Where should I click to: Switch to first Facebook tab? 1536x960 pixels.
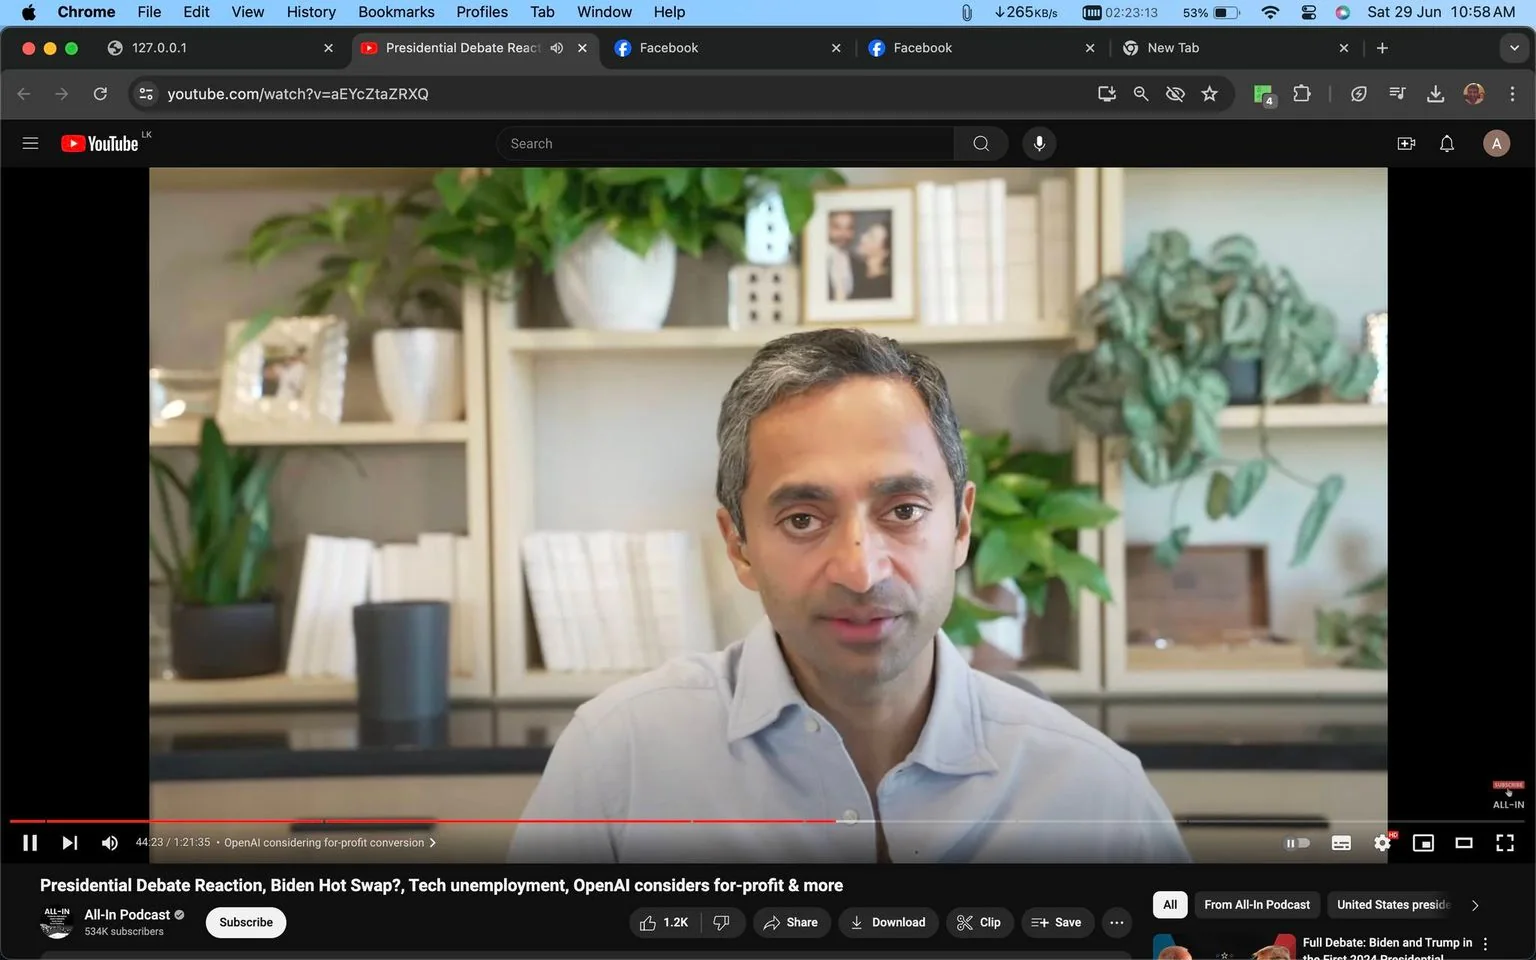click(728, 48)
